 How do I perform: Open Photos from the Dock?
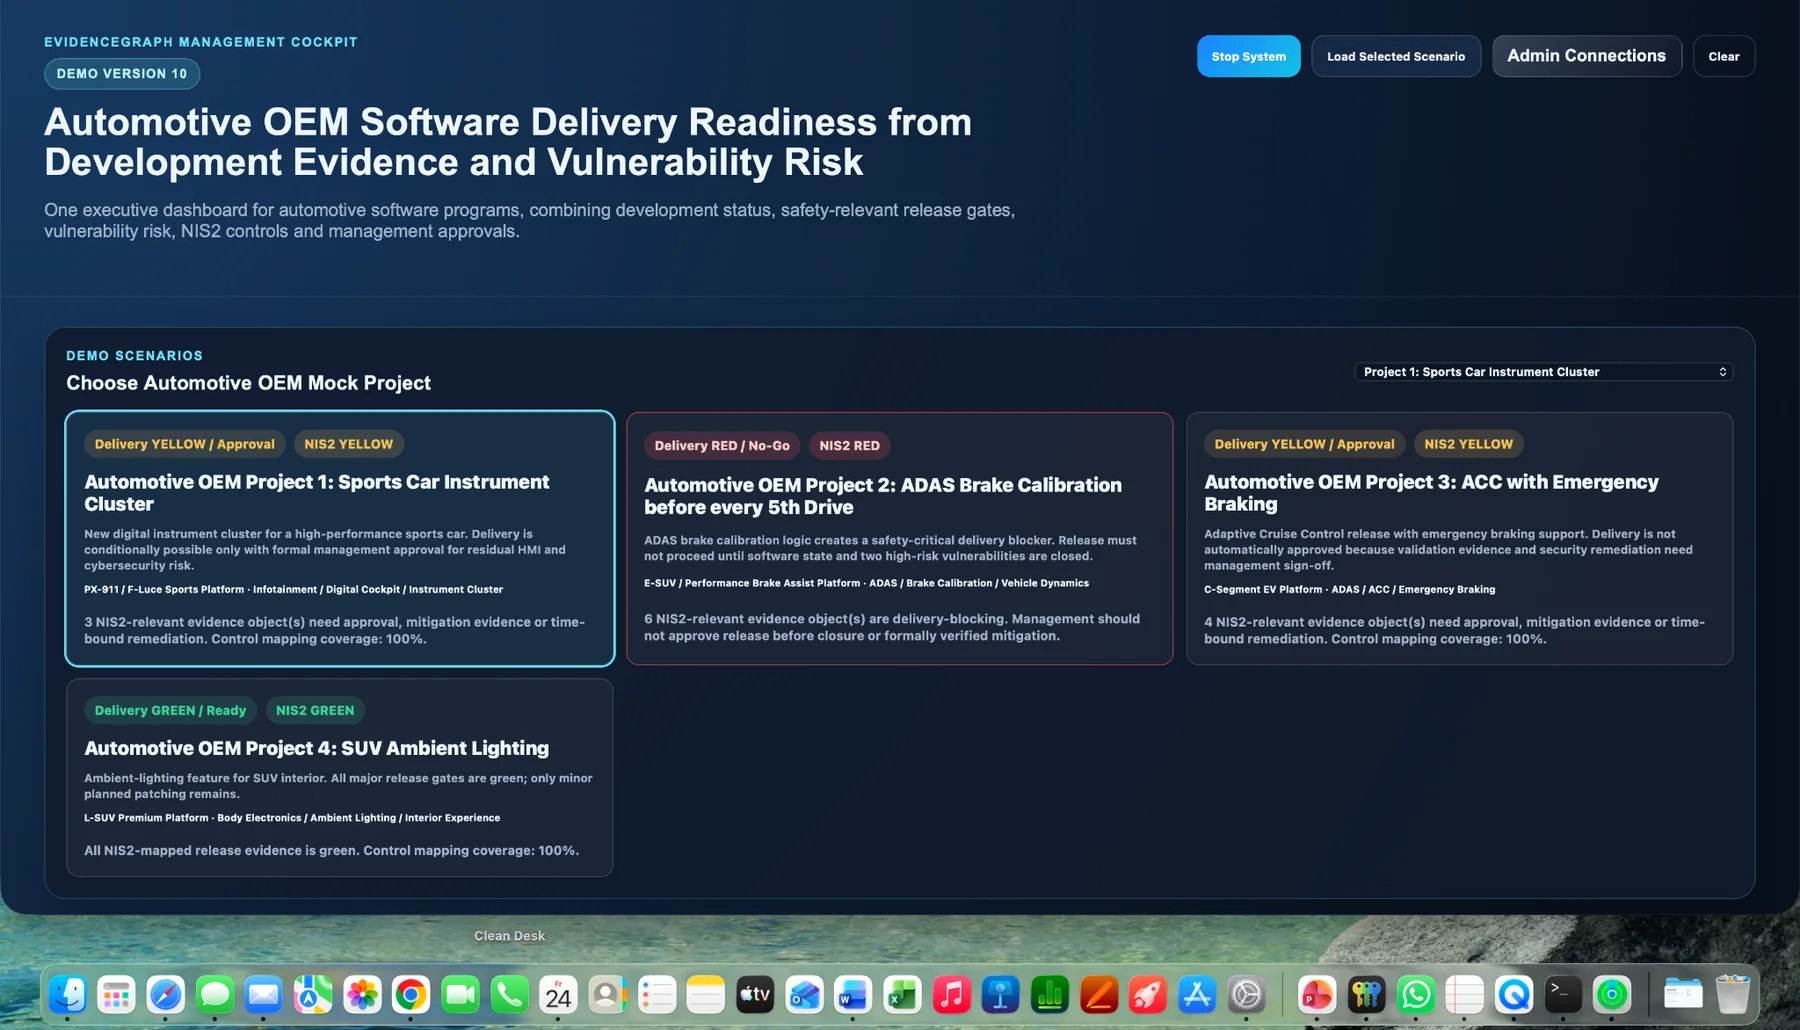[362, 995]
